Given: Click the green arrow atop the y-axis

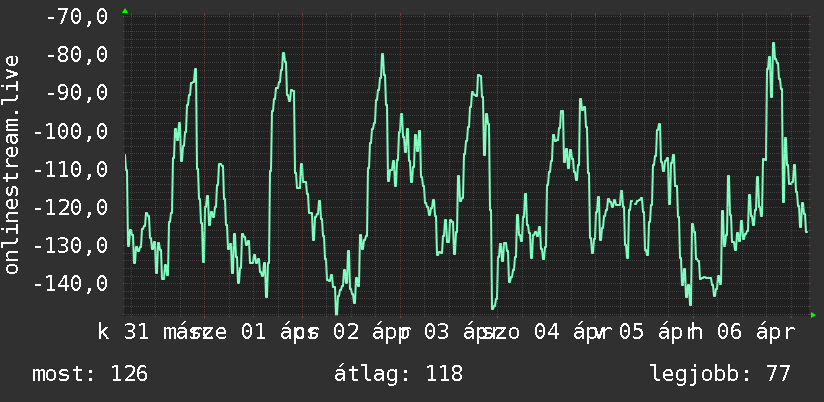Looking at the screenshot, I should 125,11.
